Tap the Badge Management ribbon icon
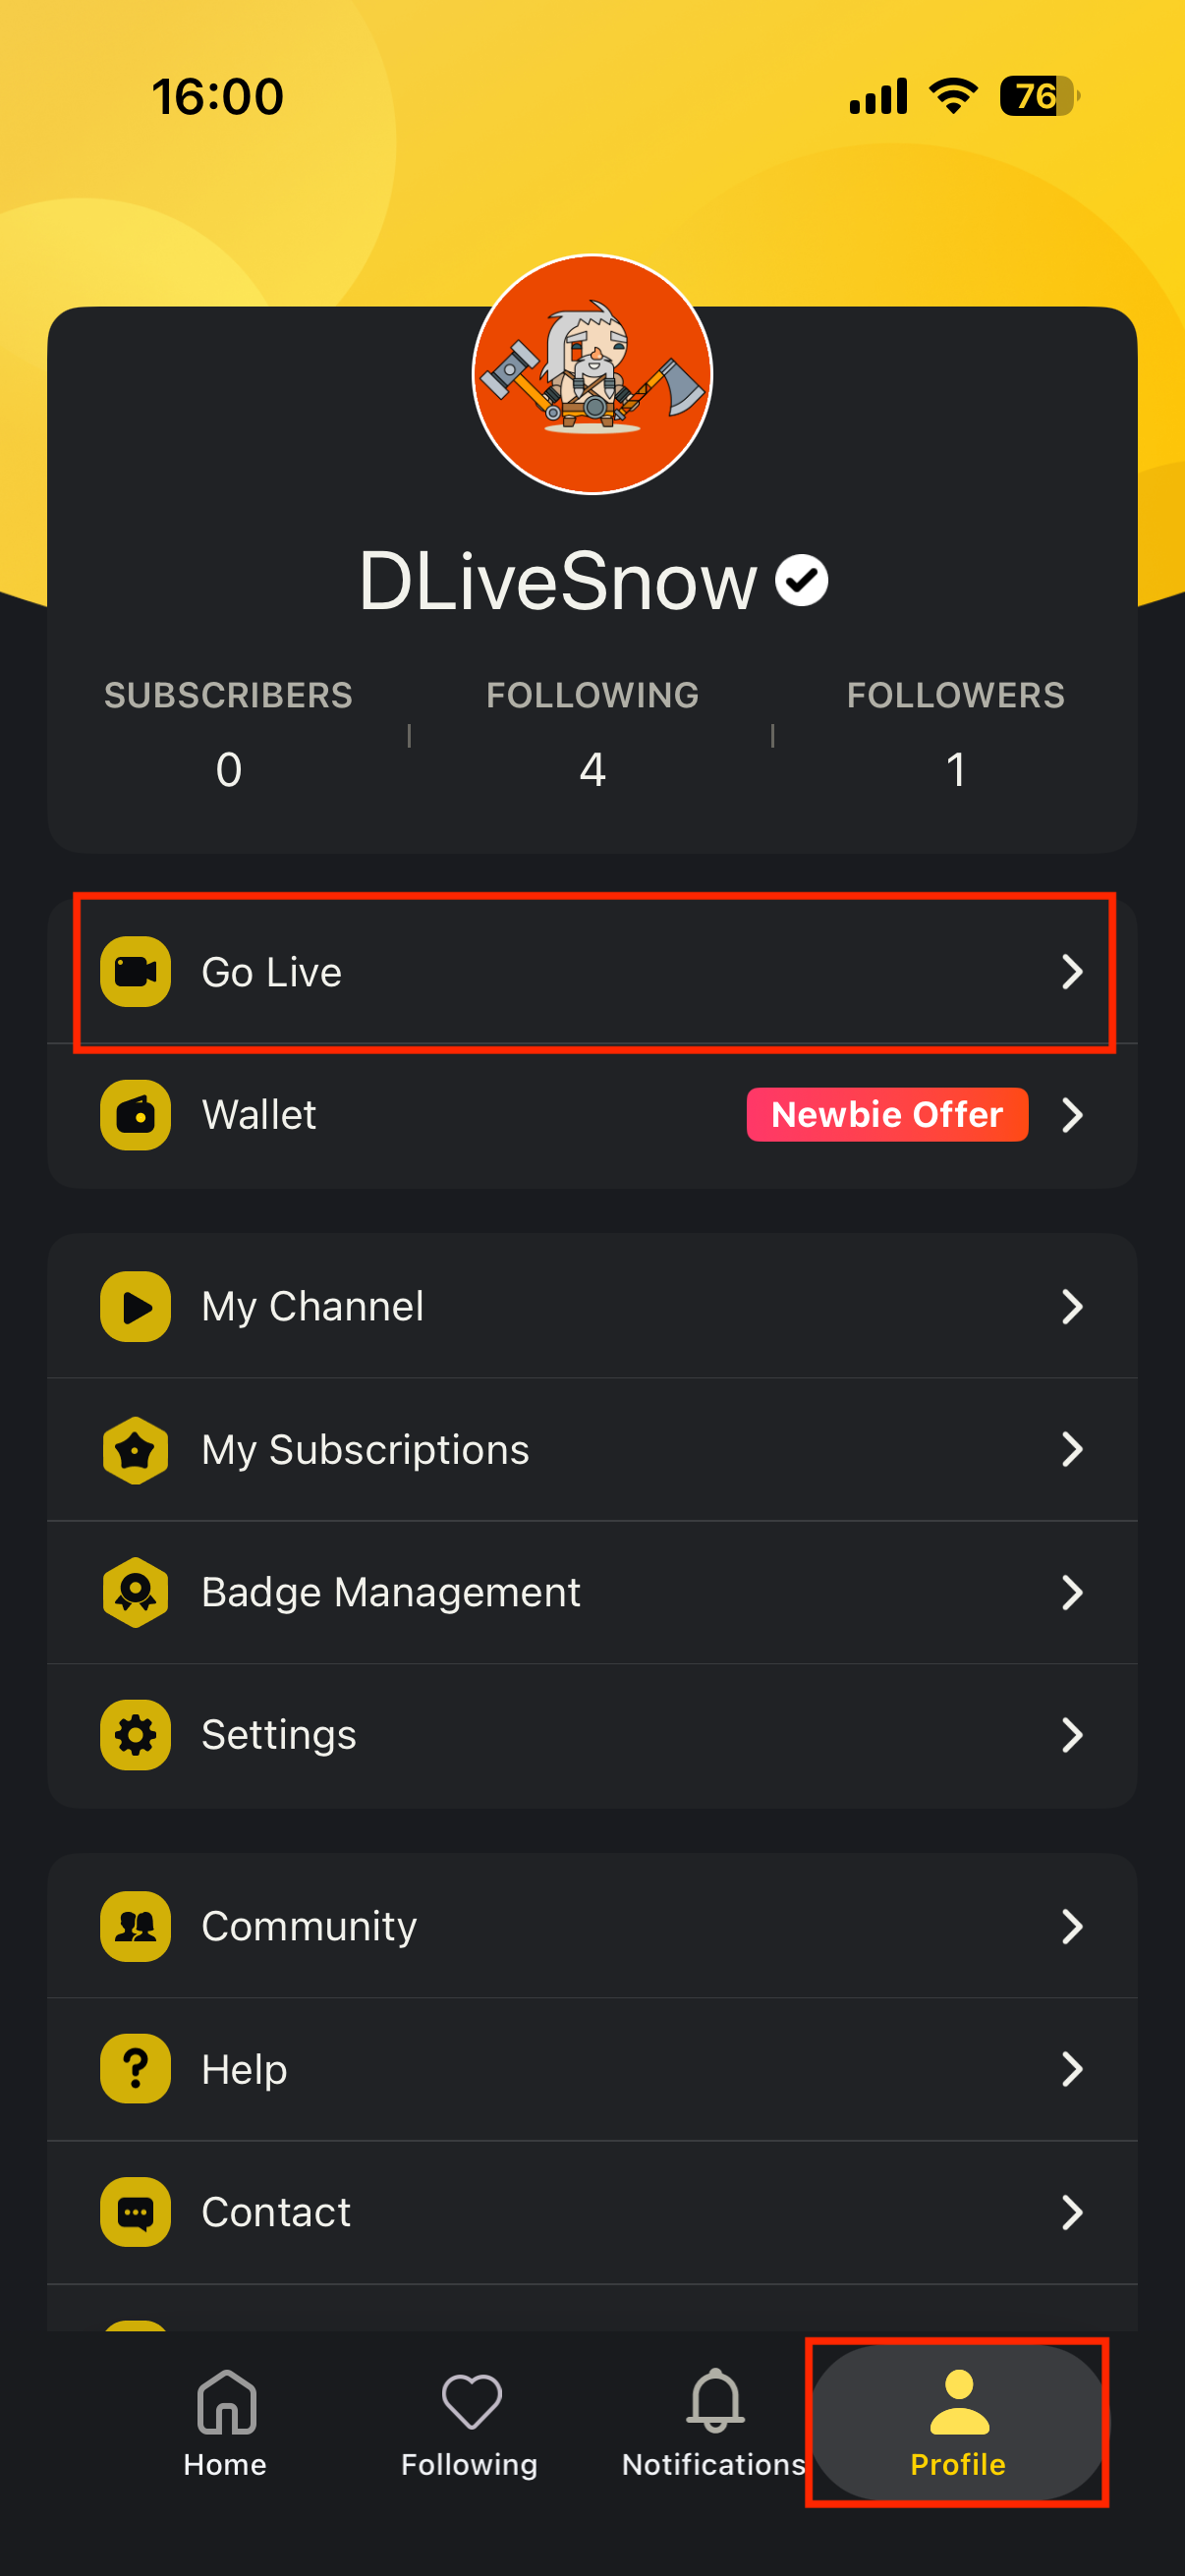 click(x=135, y=1592)
